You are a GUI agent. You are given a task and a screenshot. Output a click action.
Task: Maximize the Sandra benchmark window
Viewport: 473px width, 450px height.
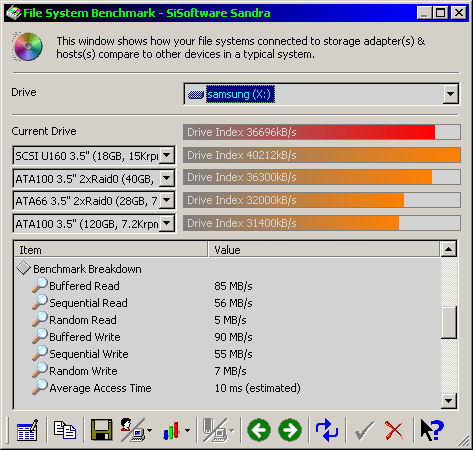440,13
